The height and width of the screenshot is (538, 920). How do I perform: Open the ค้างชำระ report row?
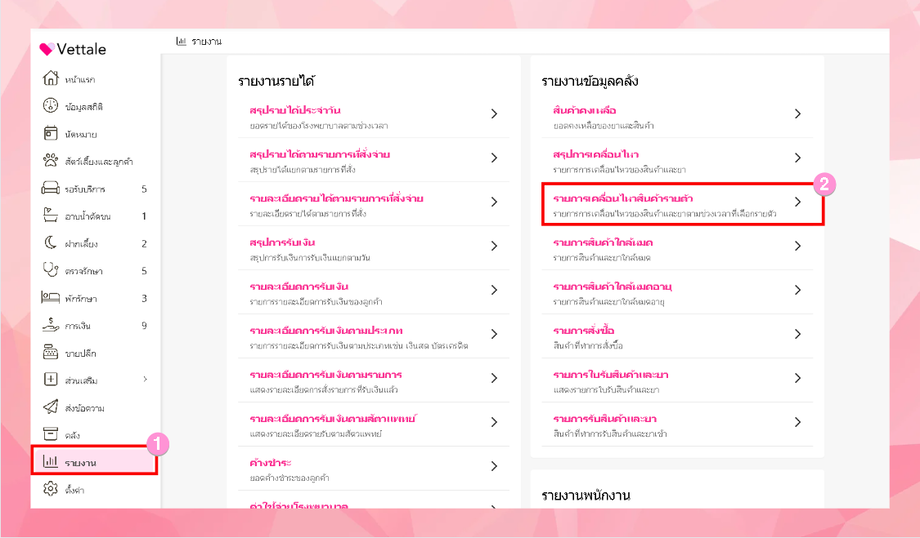pyautogui.click(x=272, y=464)
